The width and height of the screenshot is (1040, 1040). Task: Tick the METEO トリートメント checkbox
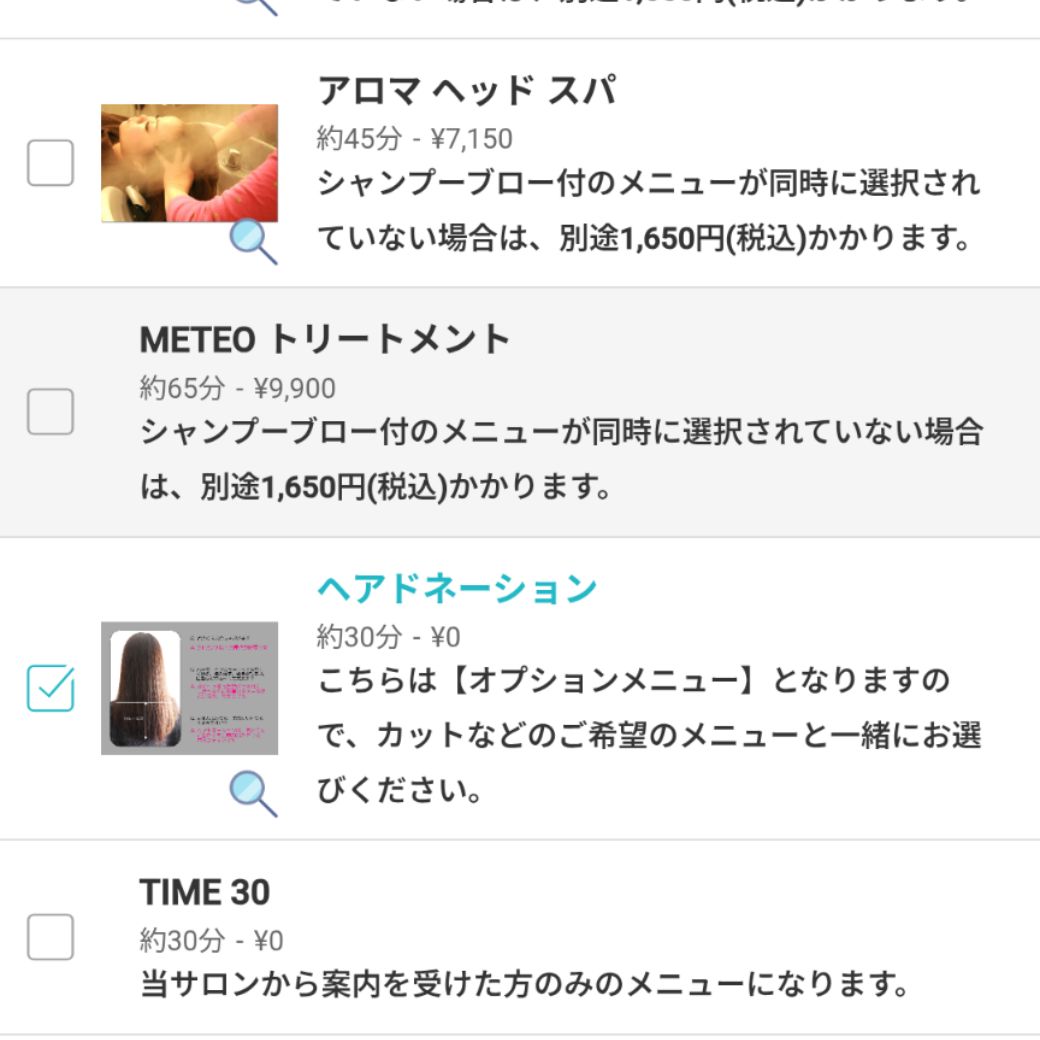[x=50, y=412]
